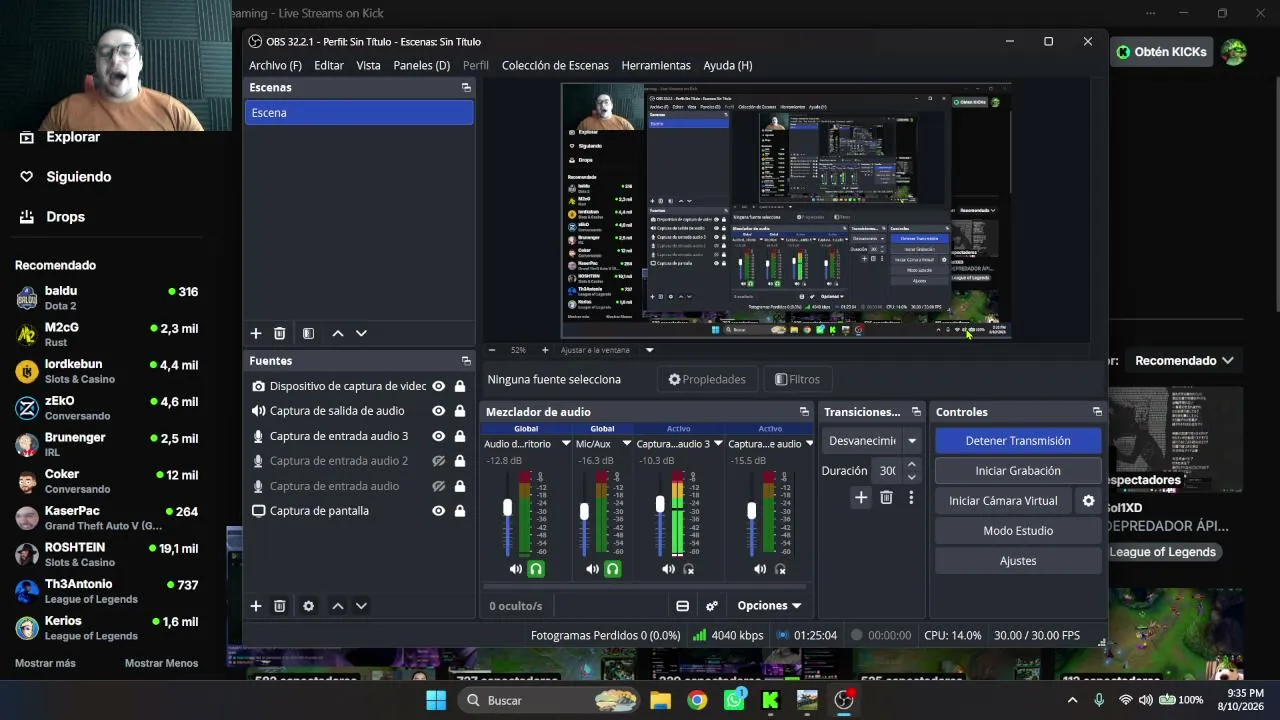The height and width of the screenshot is (720, 1280).
Task: Zoom out the preview with minus icon
Action: [492, 350]
